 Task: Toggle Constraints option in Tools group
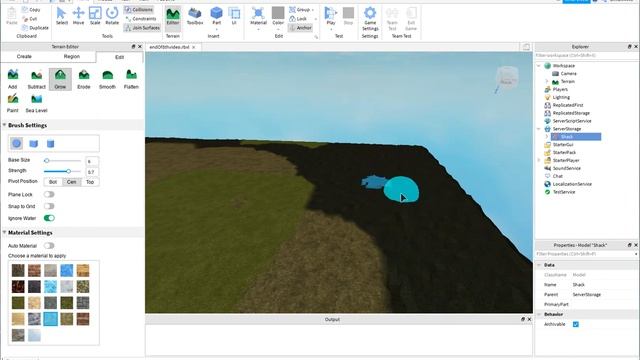coord(141,19)
